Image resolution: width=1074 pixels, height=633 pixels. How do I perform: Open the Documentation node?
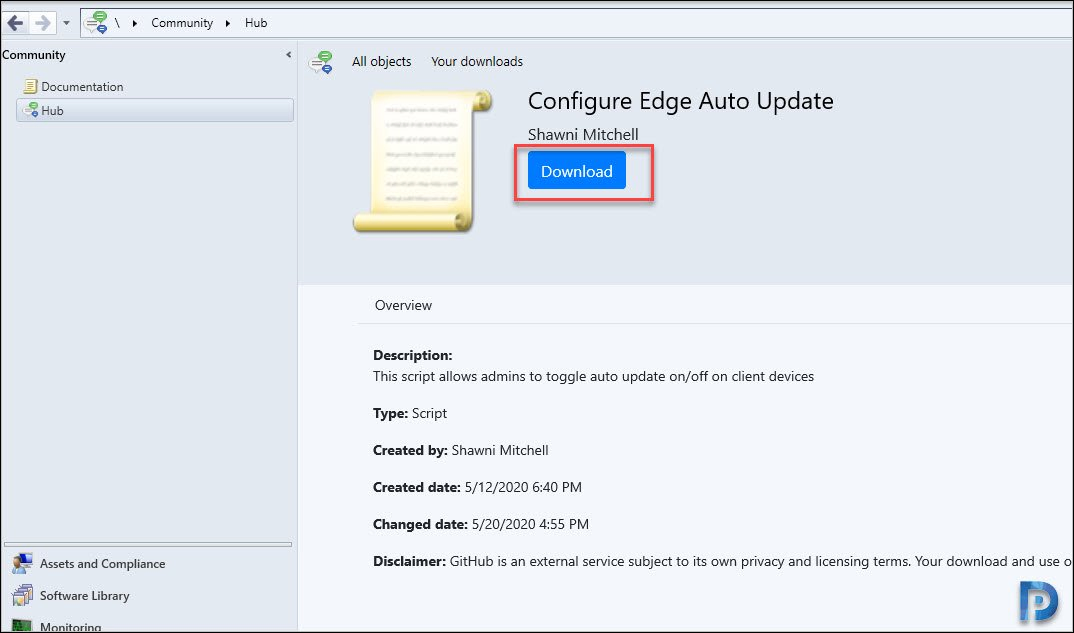point(82,86)
